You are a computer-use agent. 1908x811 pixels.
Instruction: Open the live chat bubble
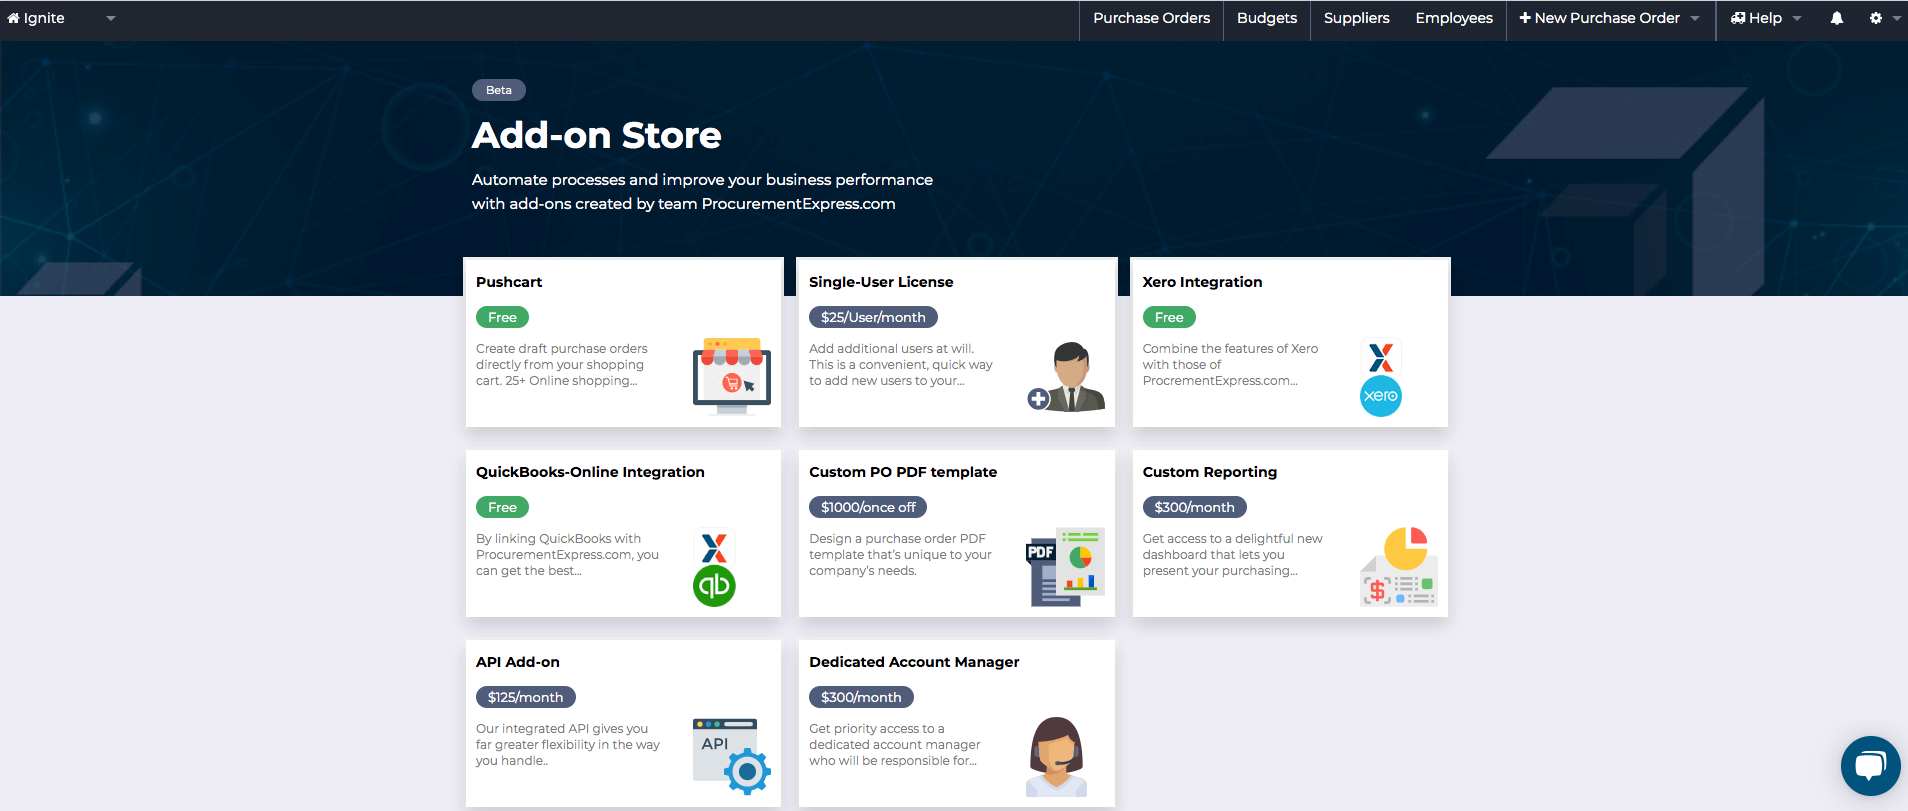tap(1869, 766)
